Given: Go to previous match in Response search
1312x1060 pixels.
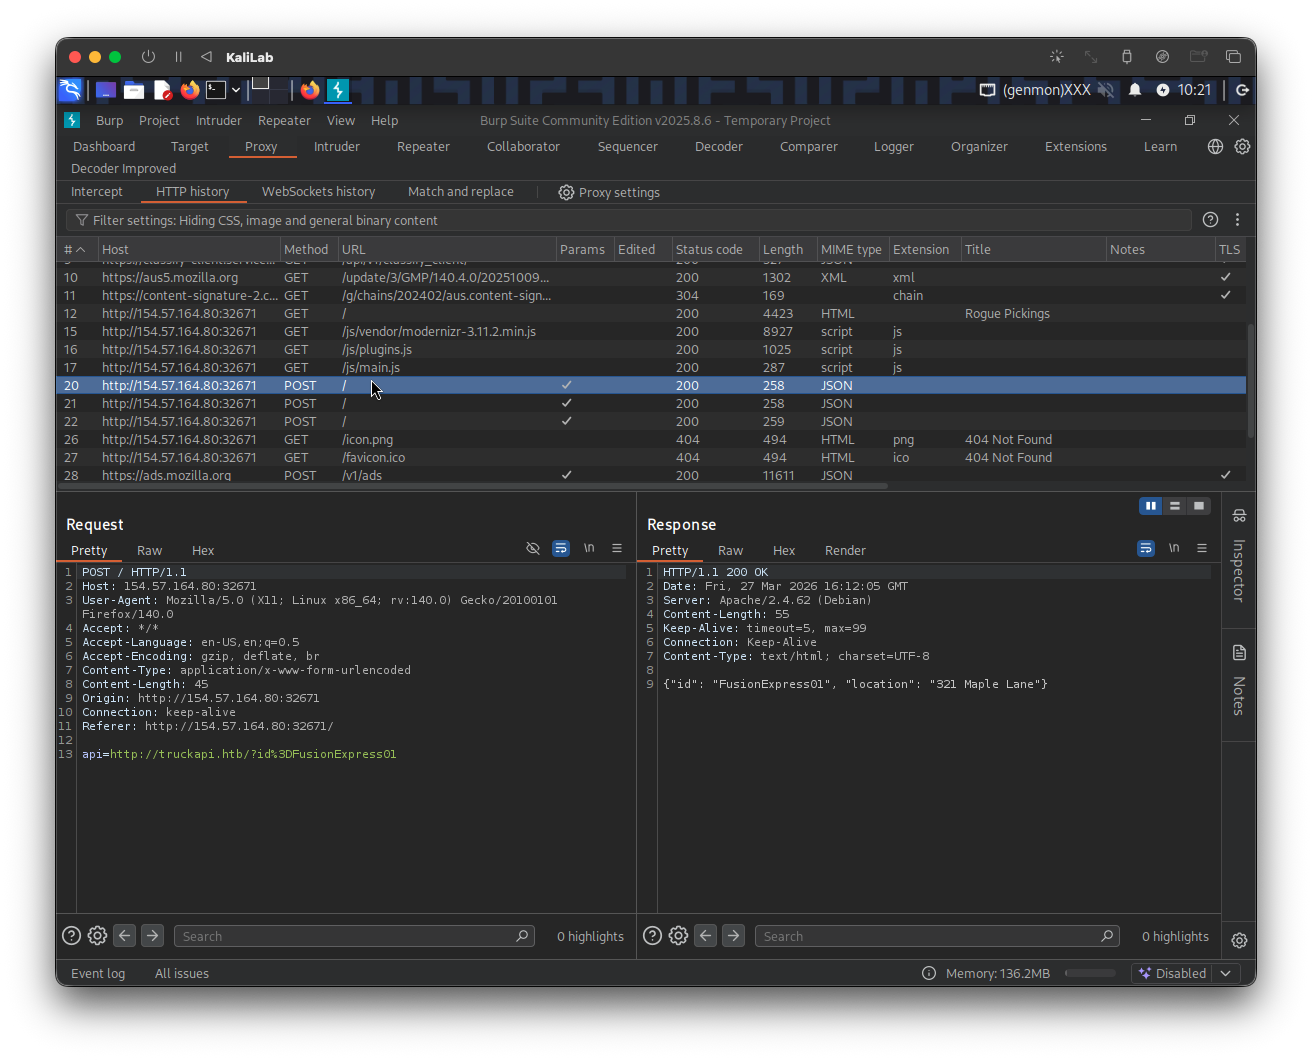Looking at the screenshot, I should [706, 936].
